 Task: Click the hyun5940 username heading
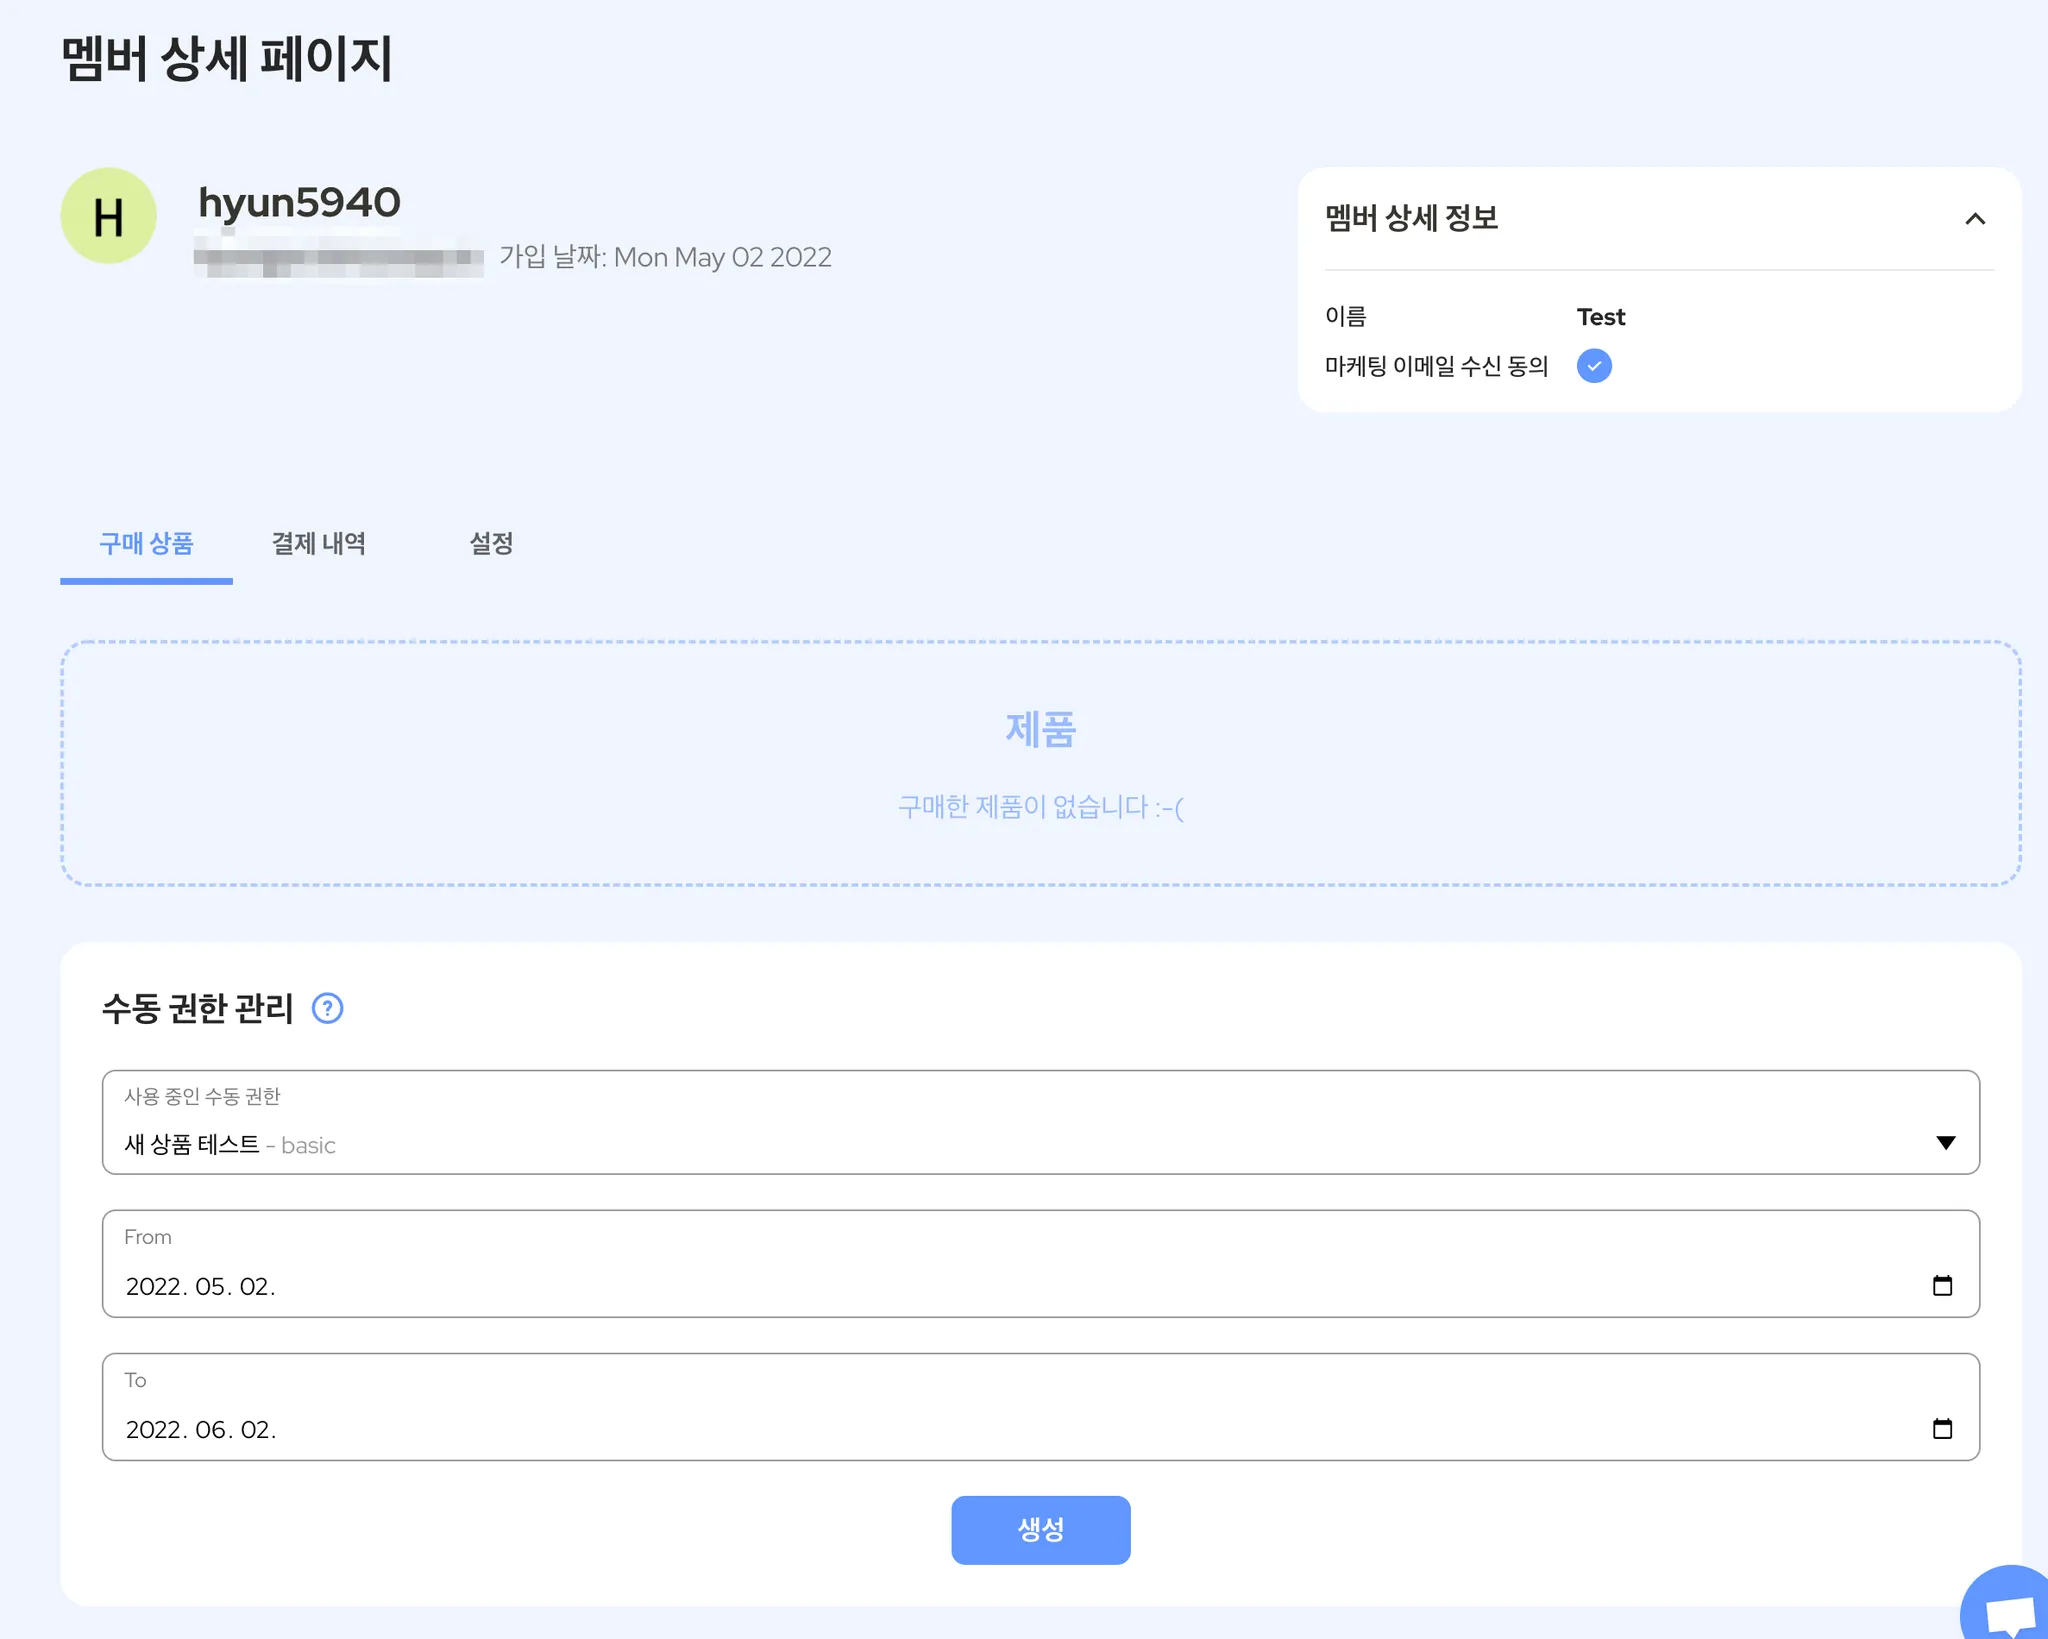tap(299, 203)
